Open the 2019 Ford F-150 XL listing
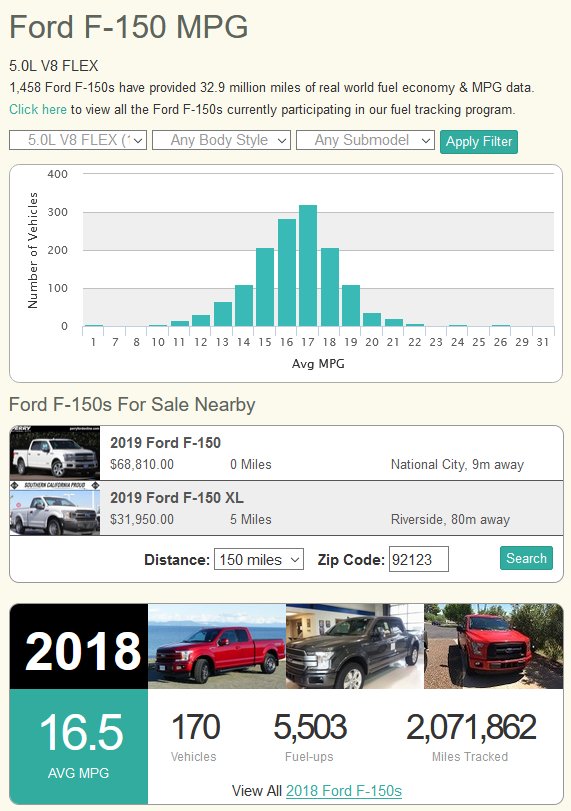Image resolution: width=571 pixels, height=811 pixels. (177, 498)
